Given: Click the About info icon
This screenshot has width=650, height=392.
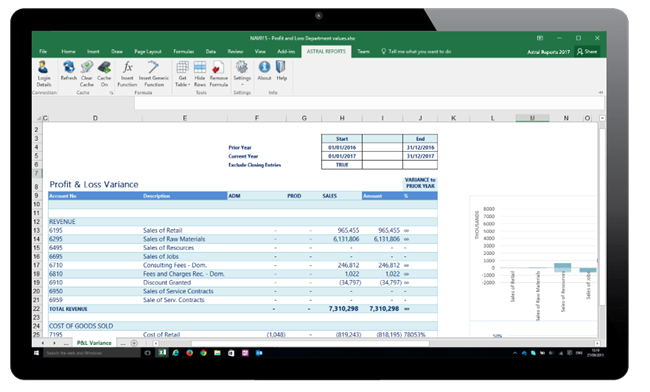Looking at the screenshot, I should tap(264, 70).
